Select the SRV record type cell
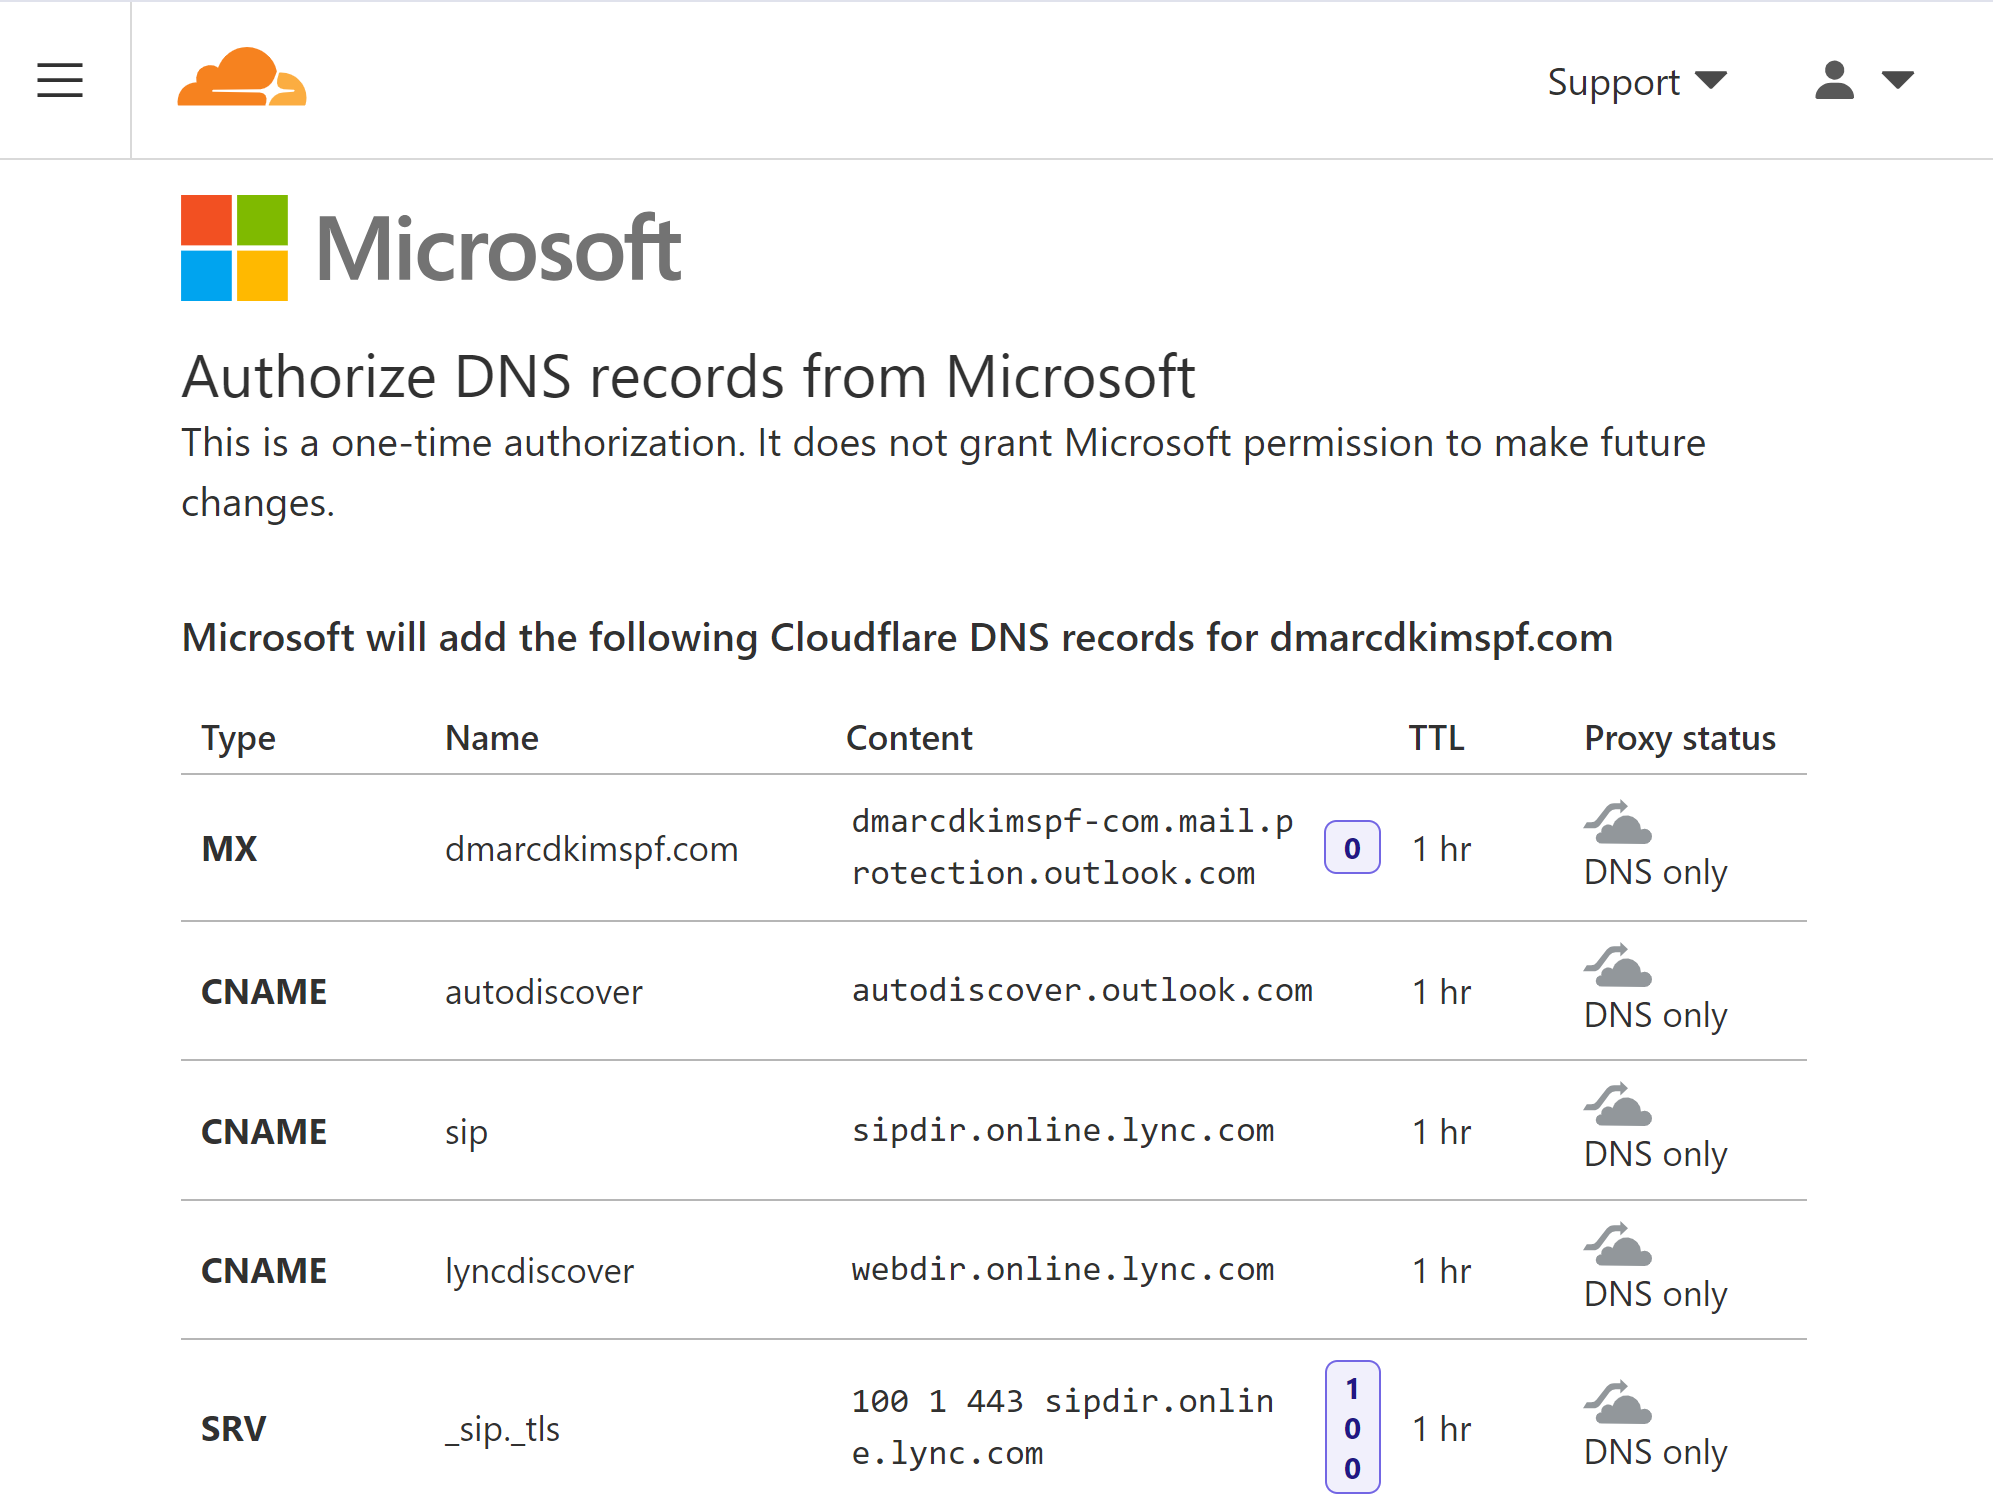The height and width of the screenshot is (1495, 1993). [x=233, y=1429]
